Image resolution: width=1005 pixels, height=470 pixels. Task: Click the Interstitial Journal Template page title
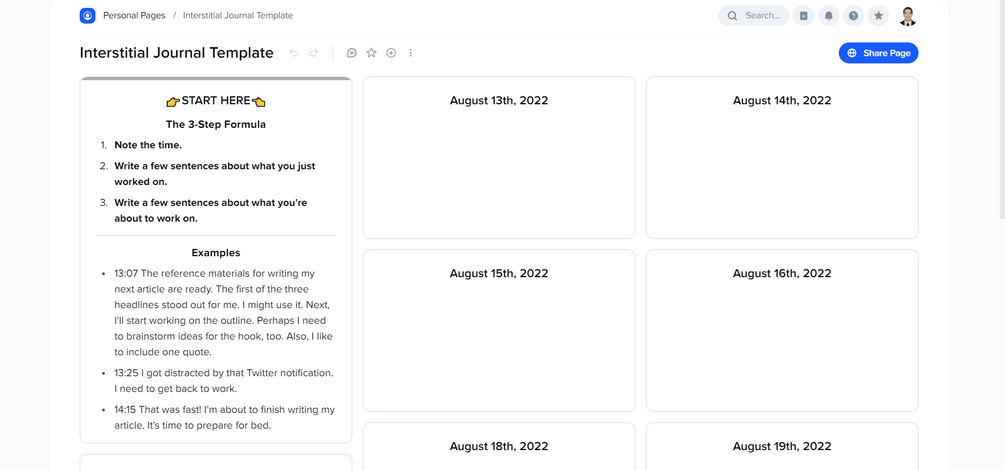click(177, 53)
